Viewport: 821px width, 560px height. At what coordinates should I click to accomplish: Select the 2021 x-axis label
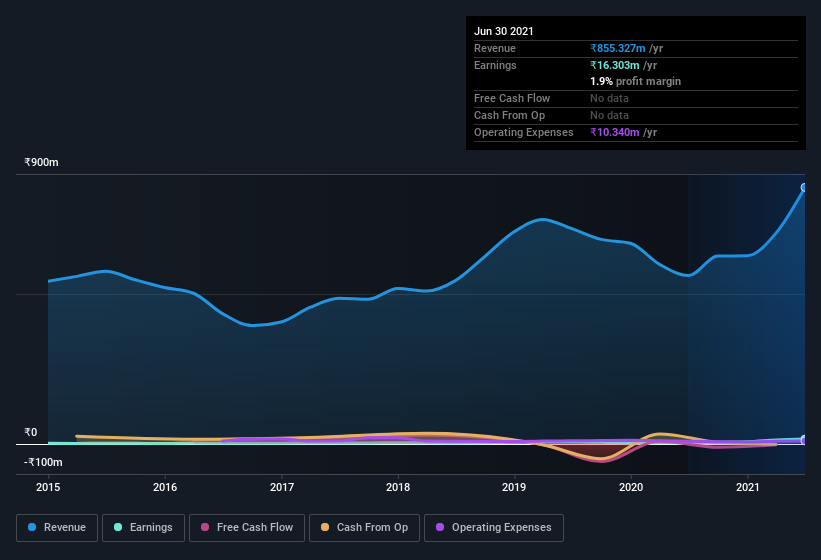tap(748, 487)
